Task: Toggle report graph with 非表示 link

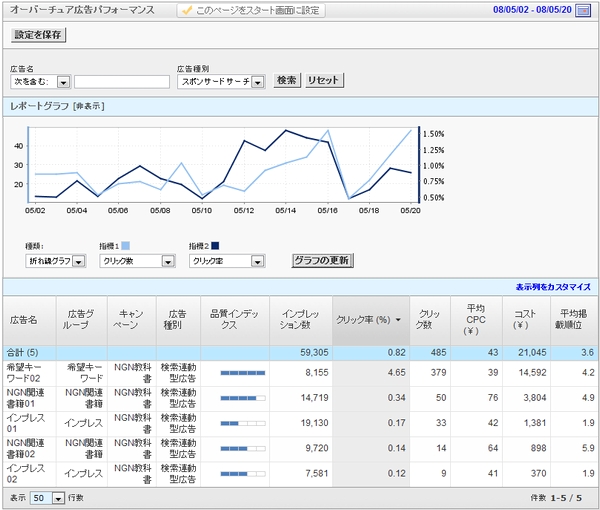Action: 89,106
